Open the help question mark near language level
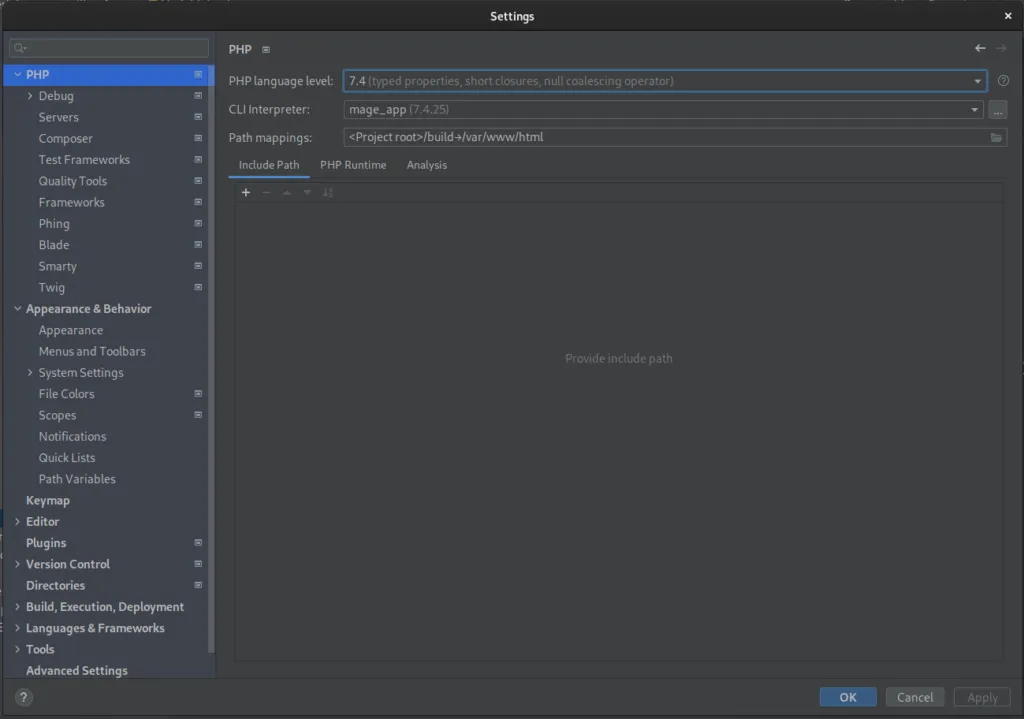The width and height of the screenshot is (1024, 719). [x=1004, y=80]
